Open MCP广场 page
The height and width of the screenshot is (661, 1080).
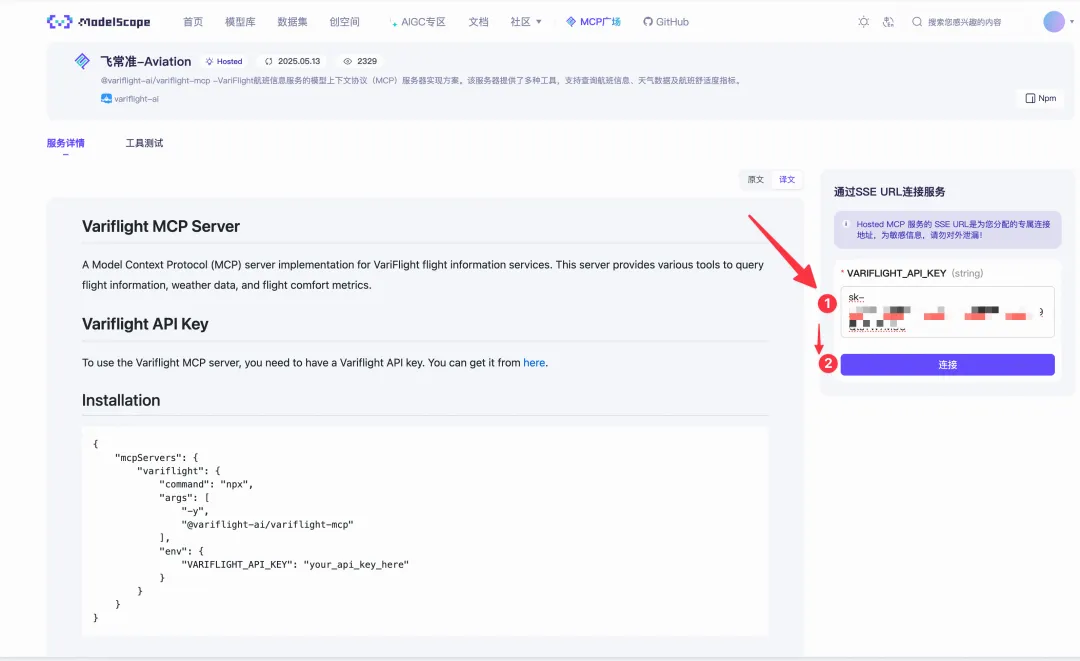(593, 22)
